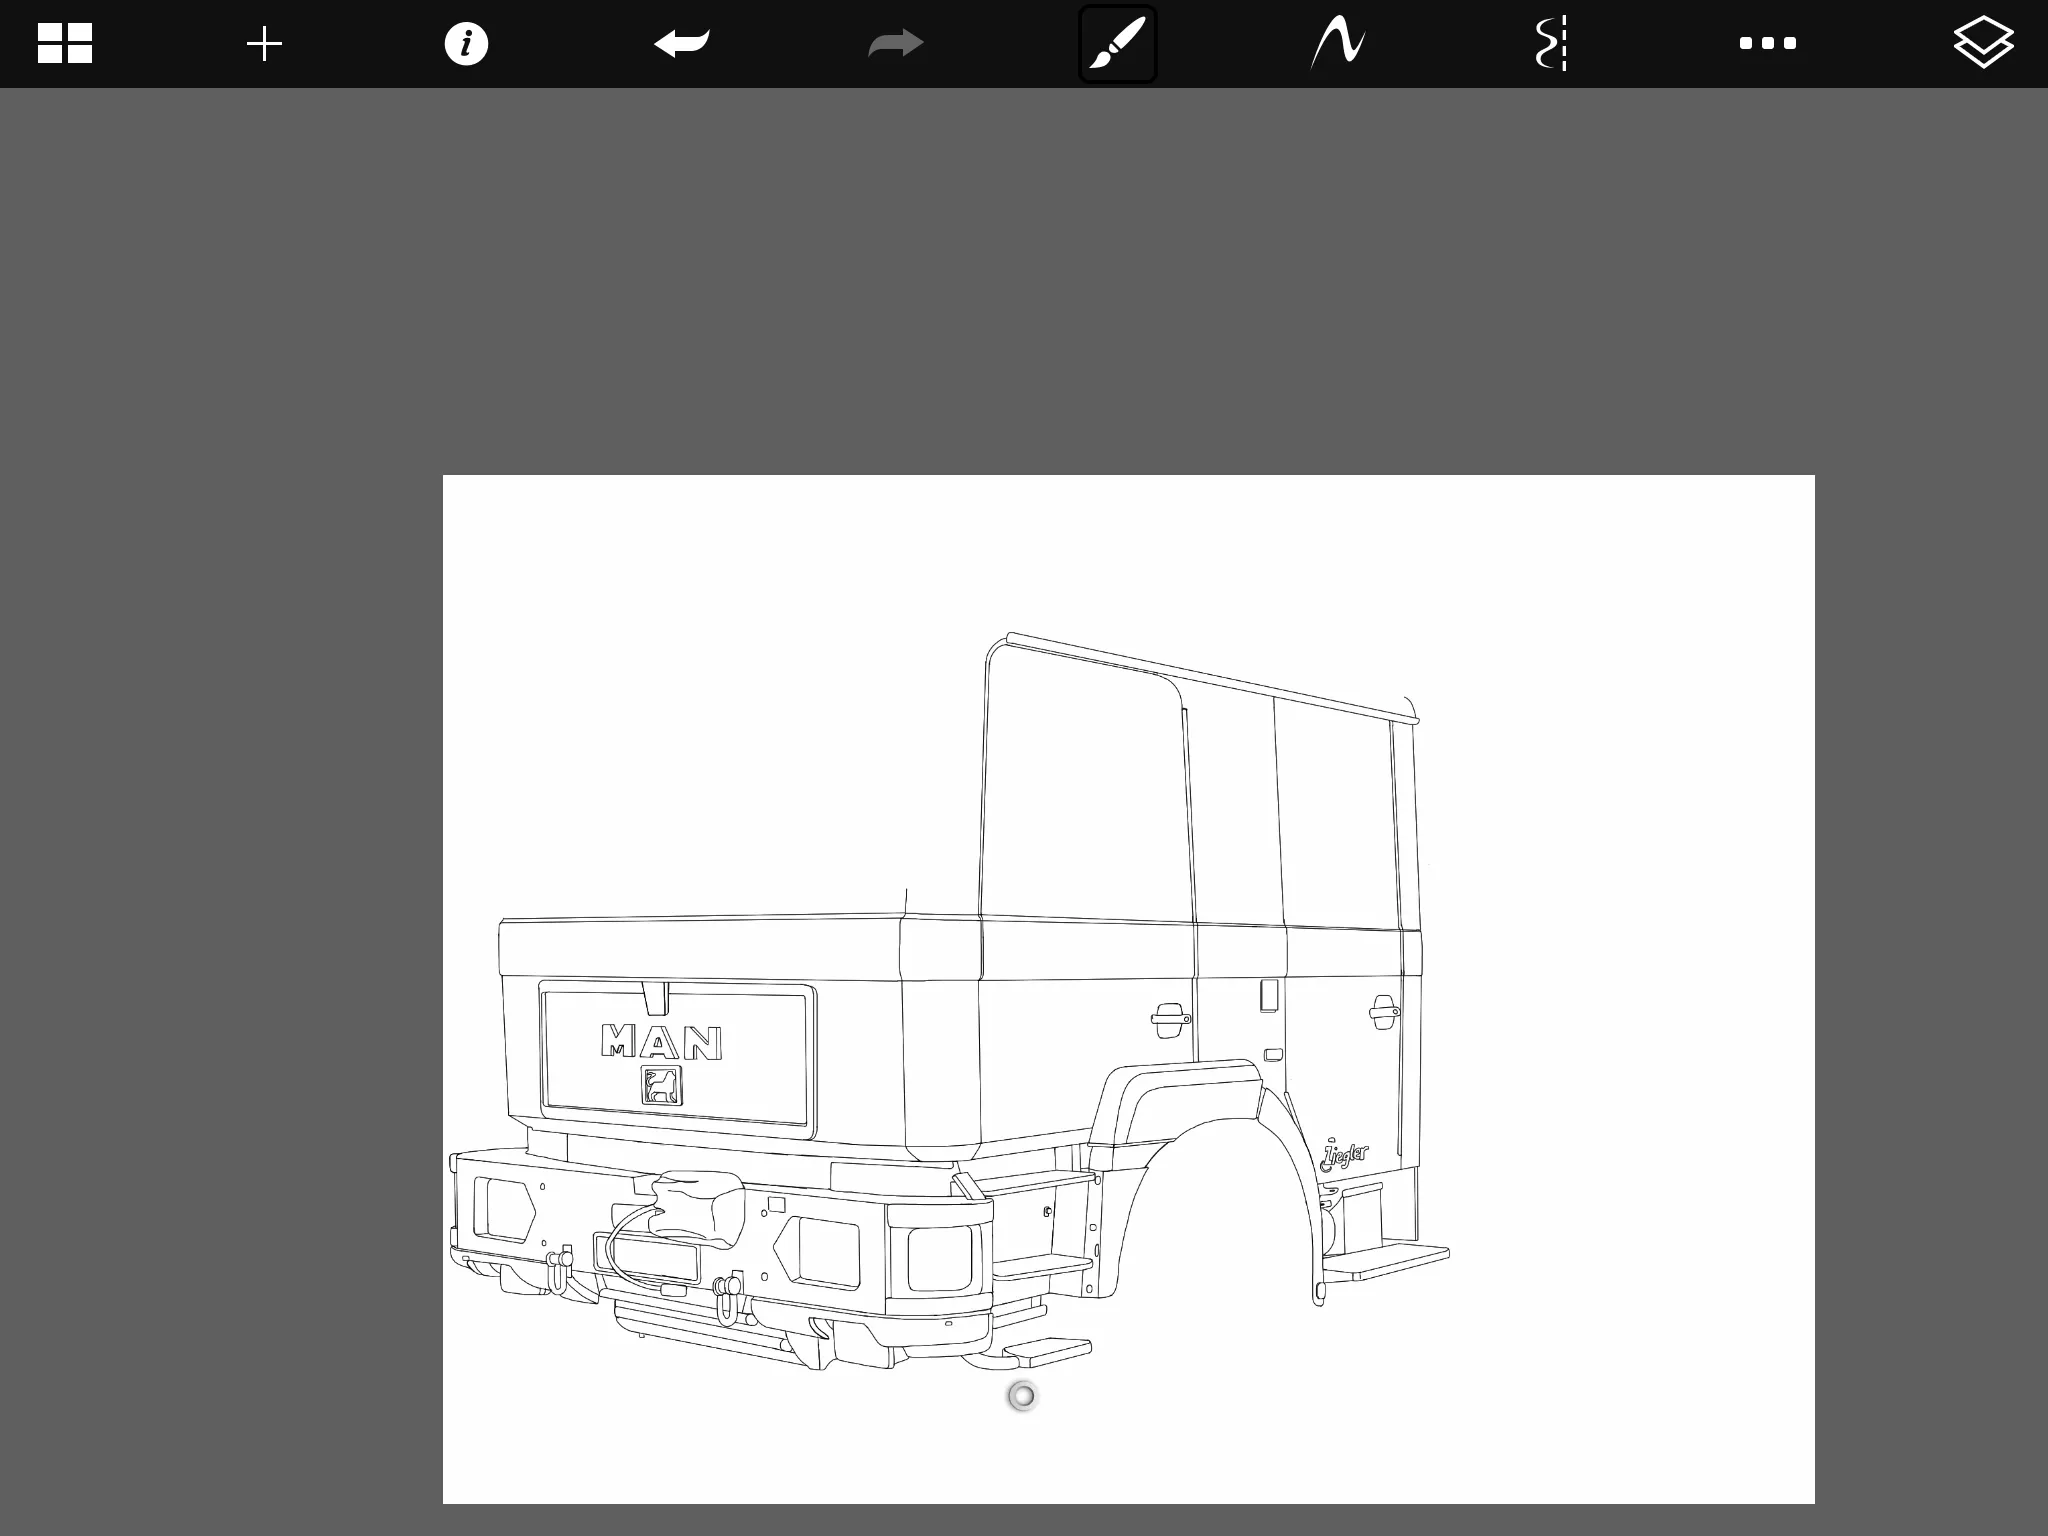This screenshot has height=1536, width=2048.
Task: Tap the plus icon to add new
Action: [264, 44]
